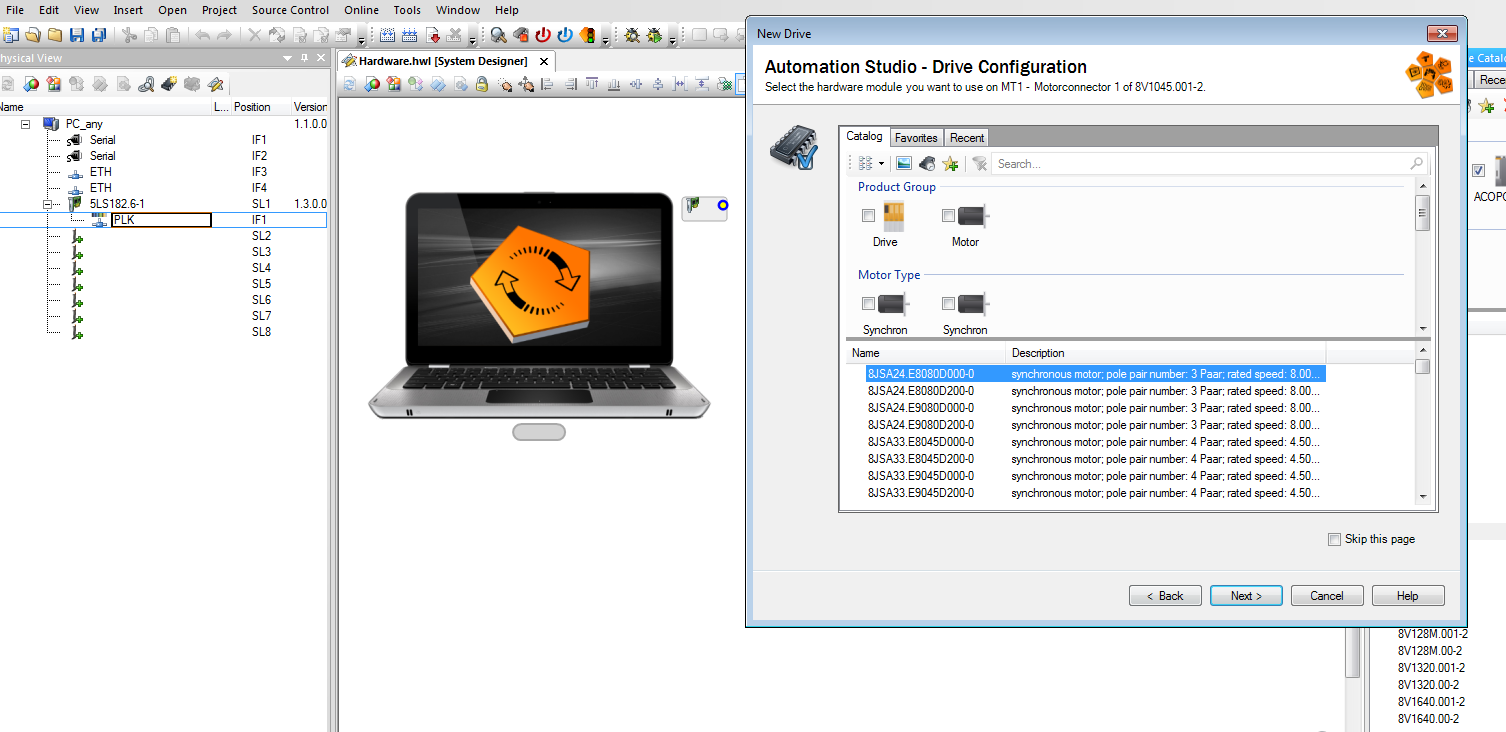The image size is (1506, 732).
Task: Click the green debugger bug icon
Action: click(x=654, y=35)
